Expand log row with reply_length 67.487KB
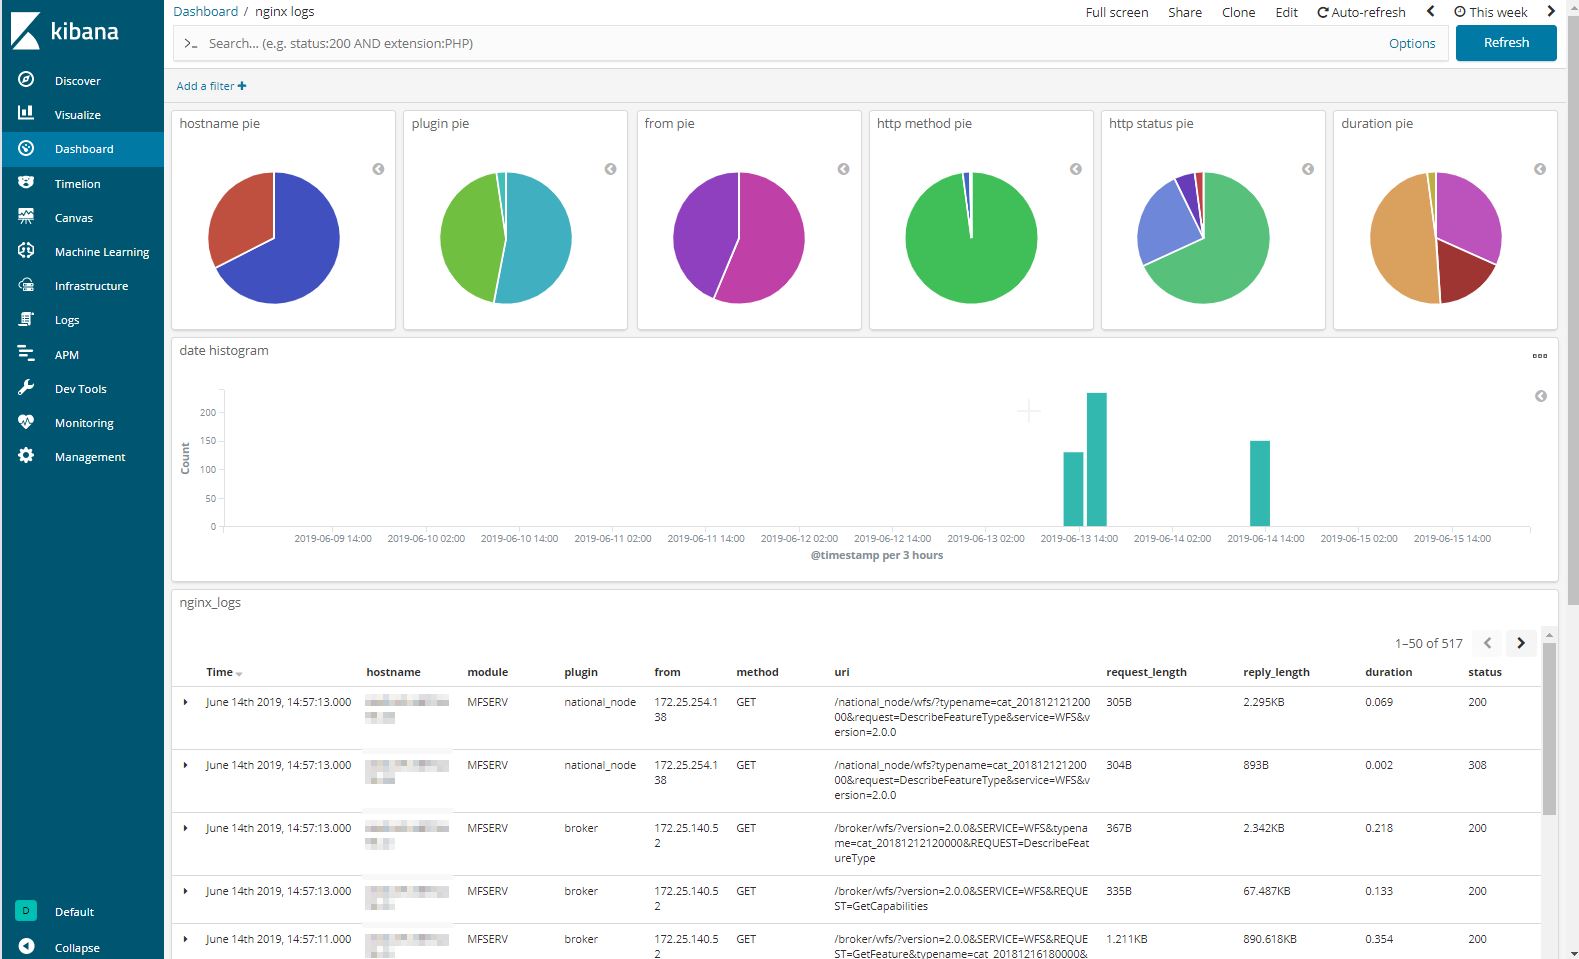 [186, 891]
